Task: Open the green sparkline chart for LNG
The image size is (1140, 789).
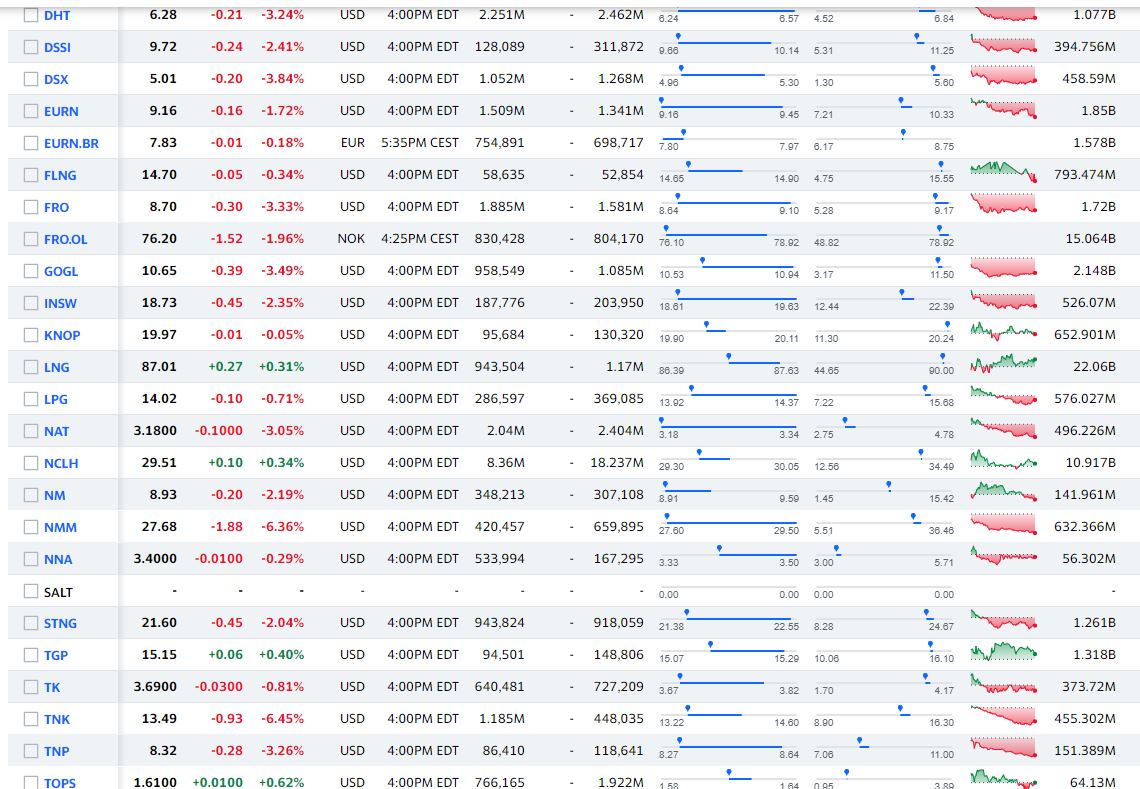Action: pyautogui.click(x=1003, y=361)
